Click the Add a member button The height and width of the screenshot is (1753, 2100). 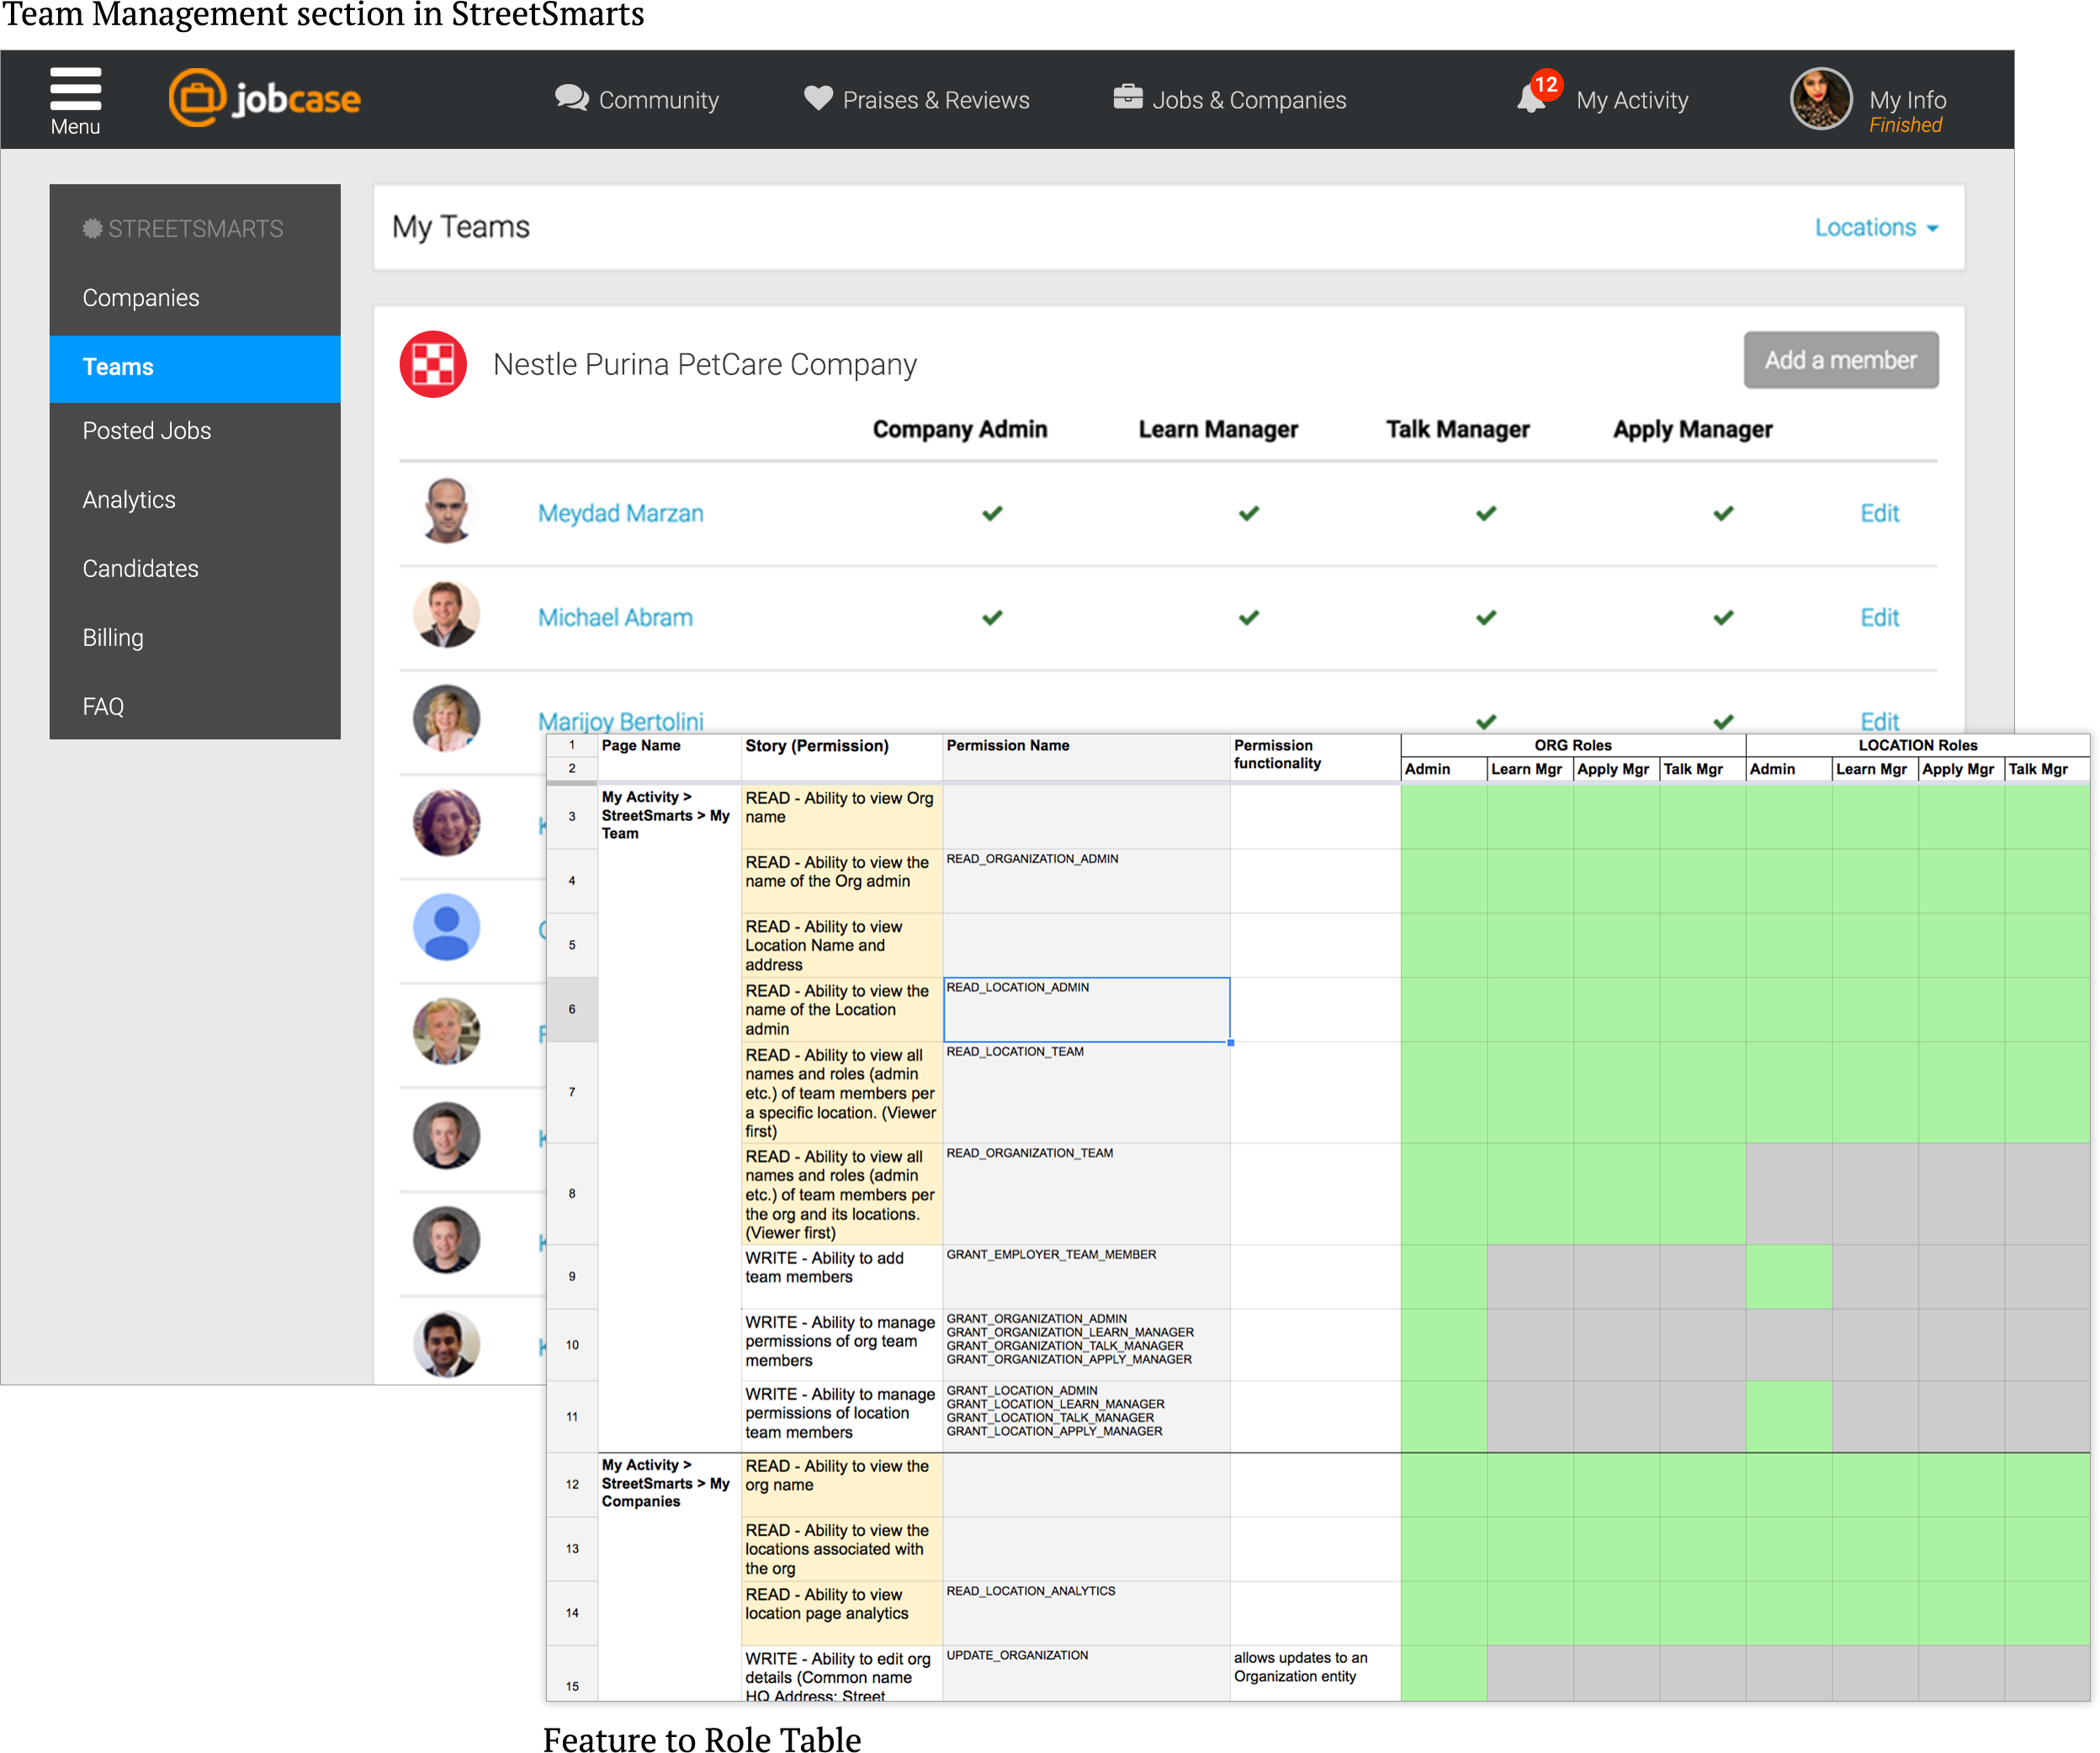[1840, 360]
